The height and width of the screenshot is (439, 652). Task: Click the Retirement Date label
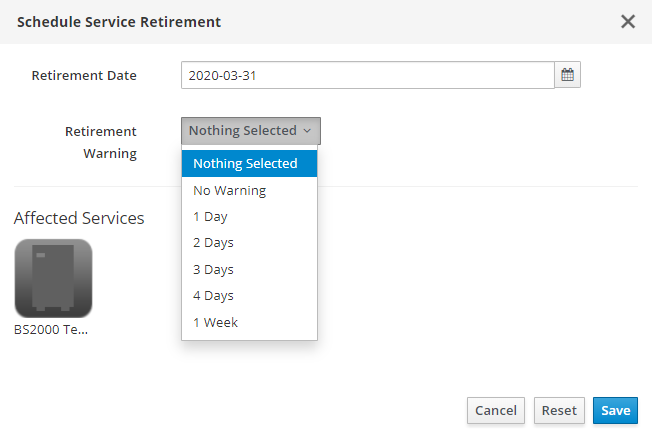tap(84, 75)
